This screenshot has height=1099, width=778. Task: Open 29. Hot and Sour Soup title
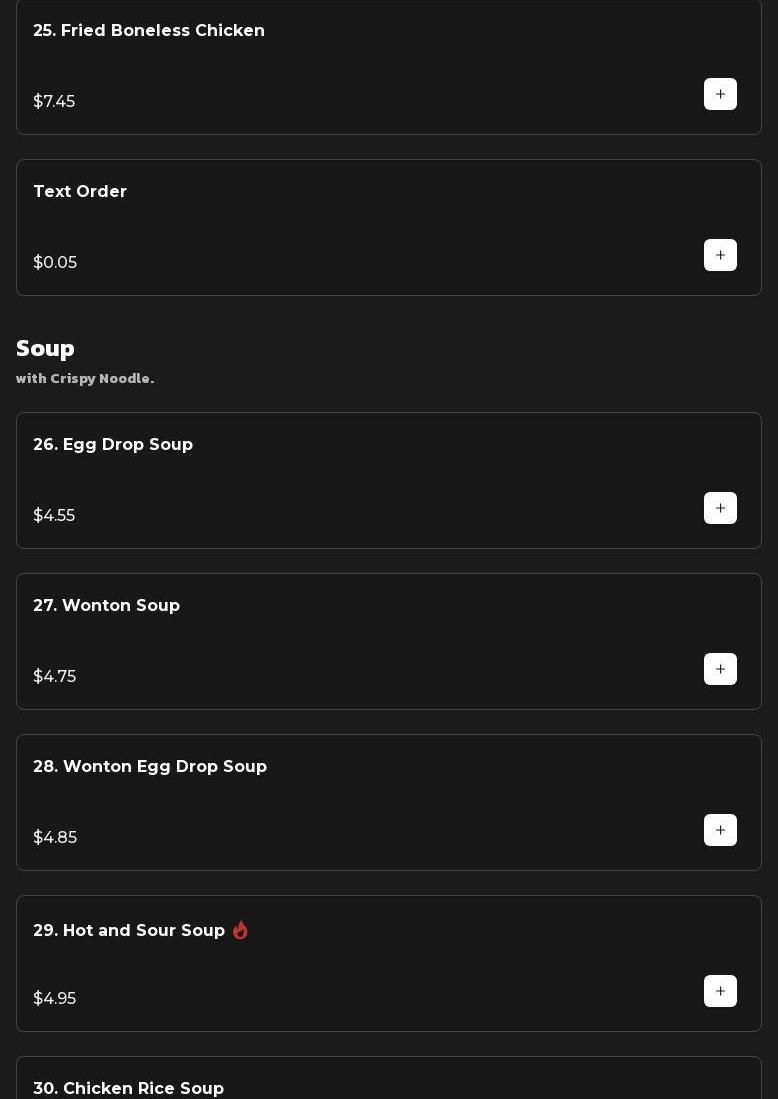point(129,931)
